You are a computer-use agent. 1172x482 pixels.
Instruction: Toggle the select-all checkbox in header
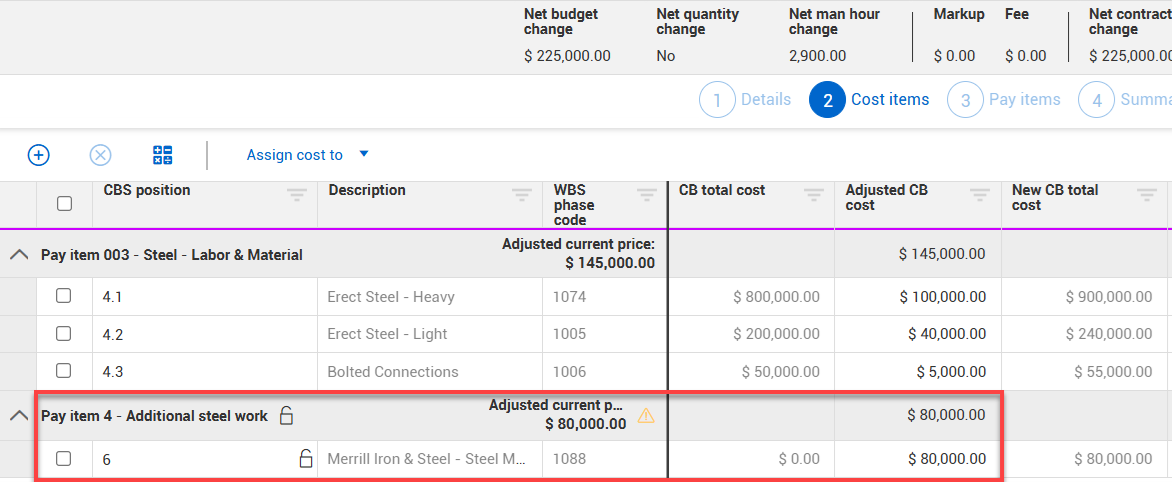[64, 204]
